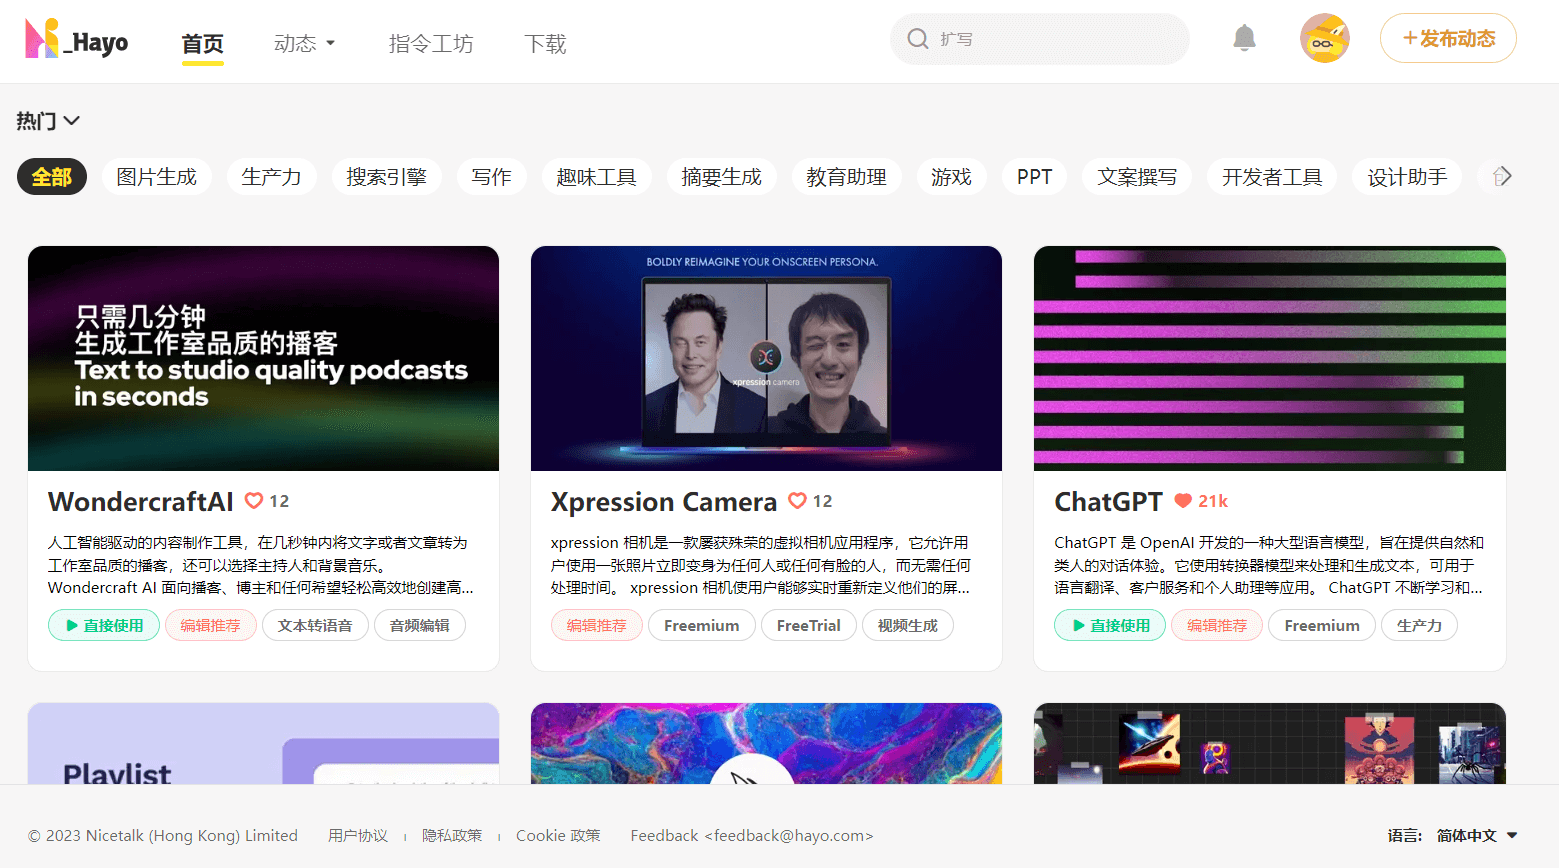Click ChatGPT filled heart icon
This screenshot has width=1559, height=868.
pyautogui.click(x=1183, y=501)
